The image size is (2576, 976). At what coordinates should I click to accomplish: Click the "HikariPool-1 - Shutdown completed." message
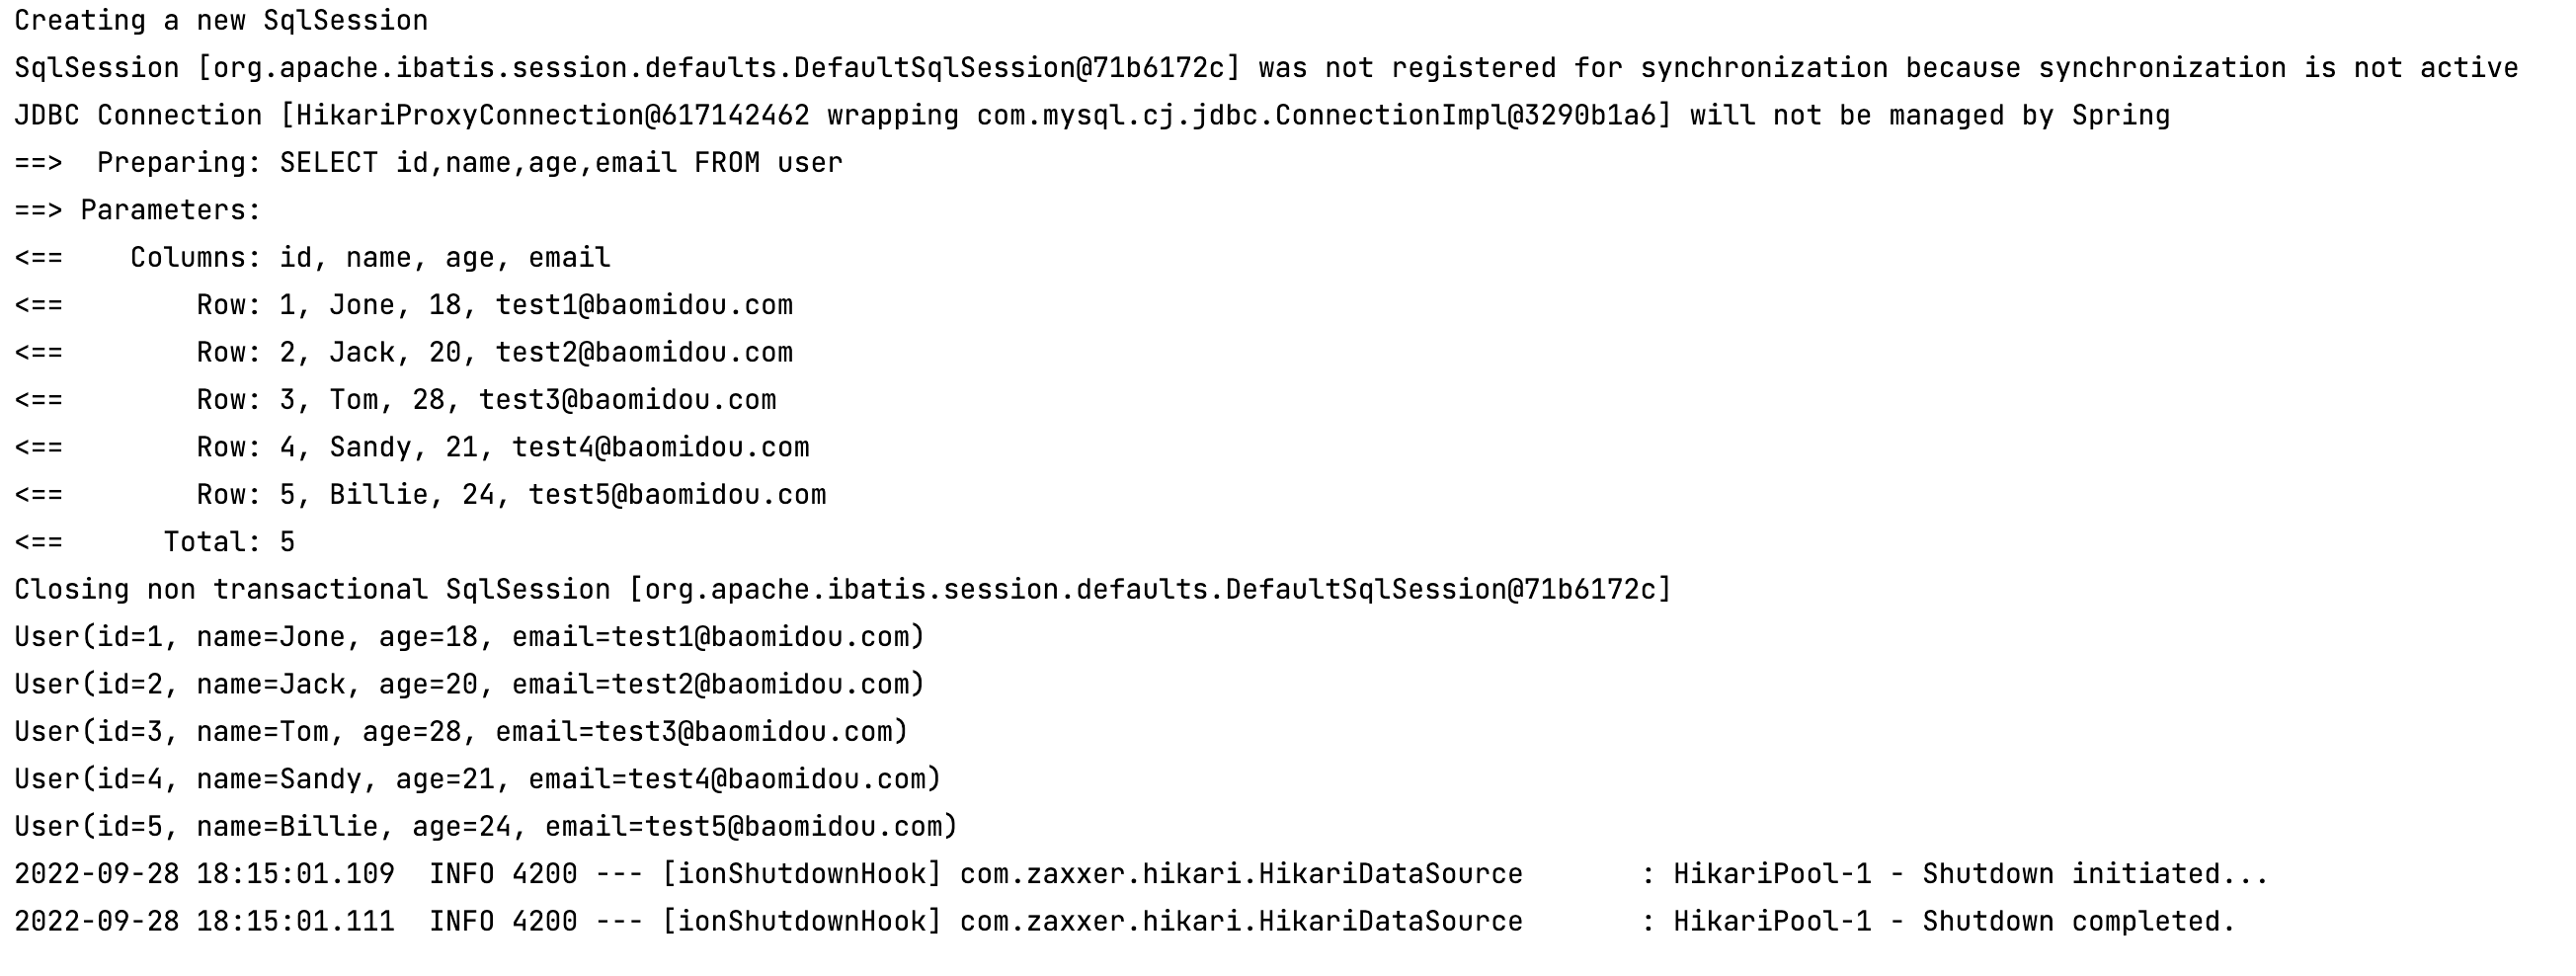[1953, 922]
